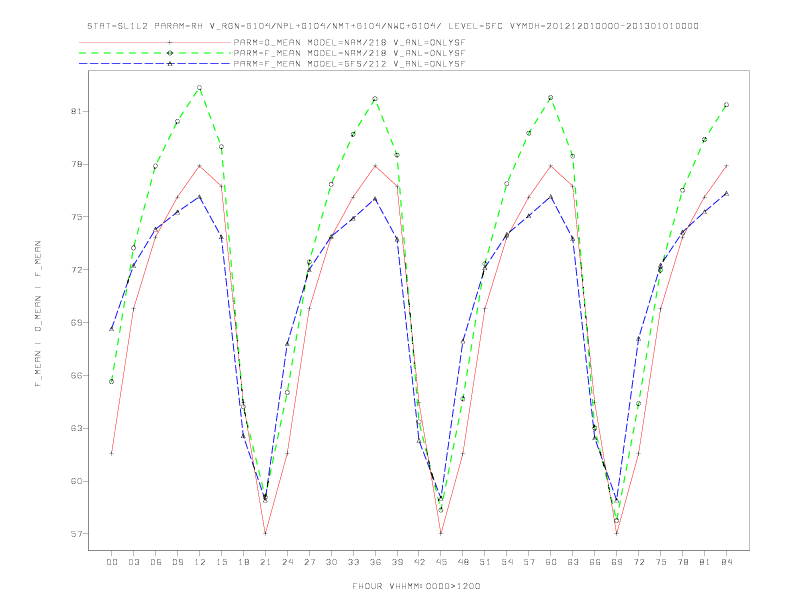Click x-axis tick label 33

pos(353,562)
